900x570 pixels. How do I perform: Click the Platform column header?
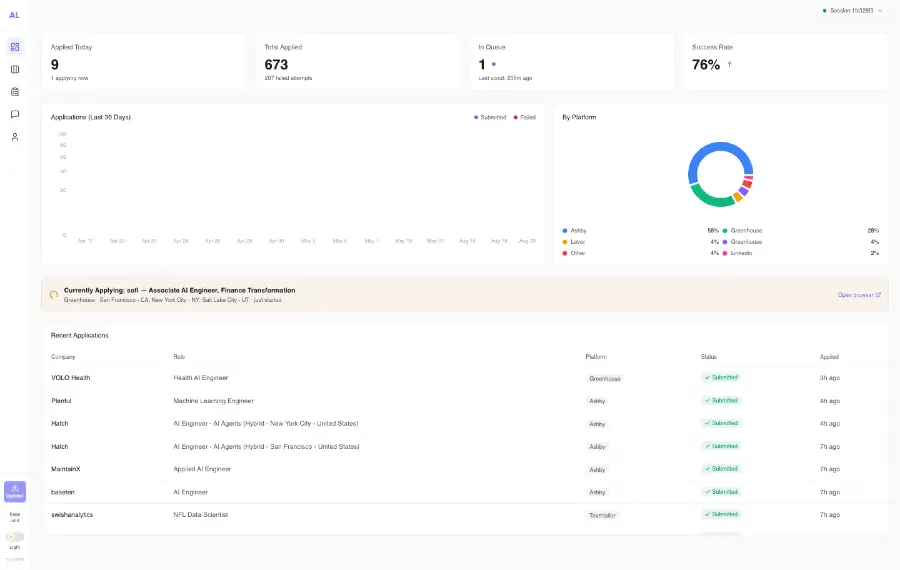click(x=596, y=357)
